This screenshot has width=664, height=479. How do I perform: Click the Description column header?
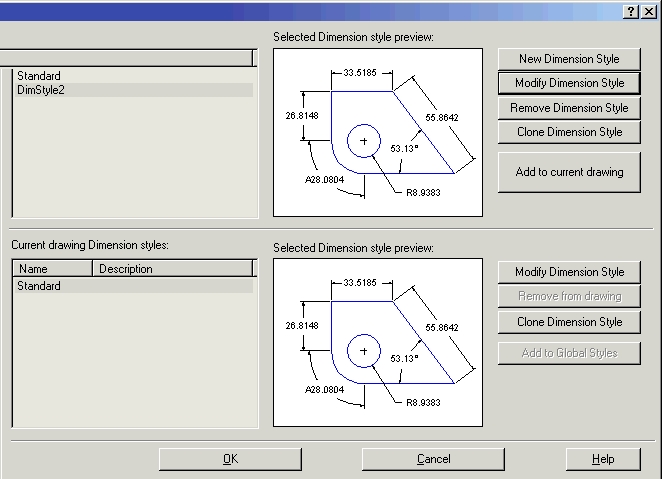pyautogui.click(x=172, y=269)
